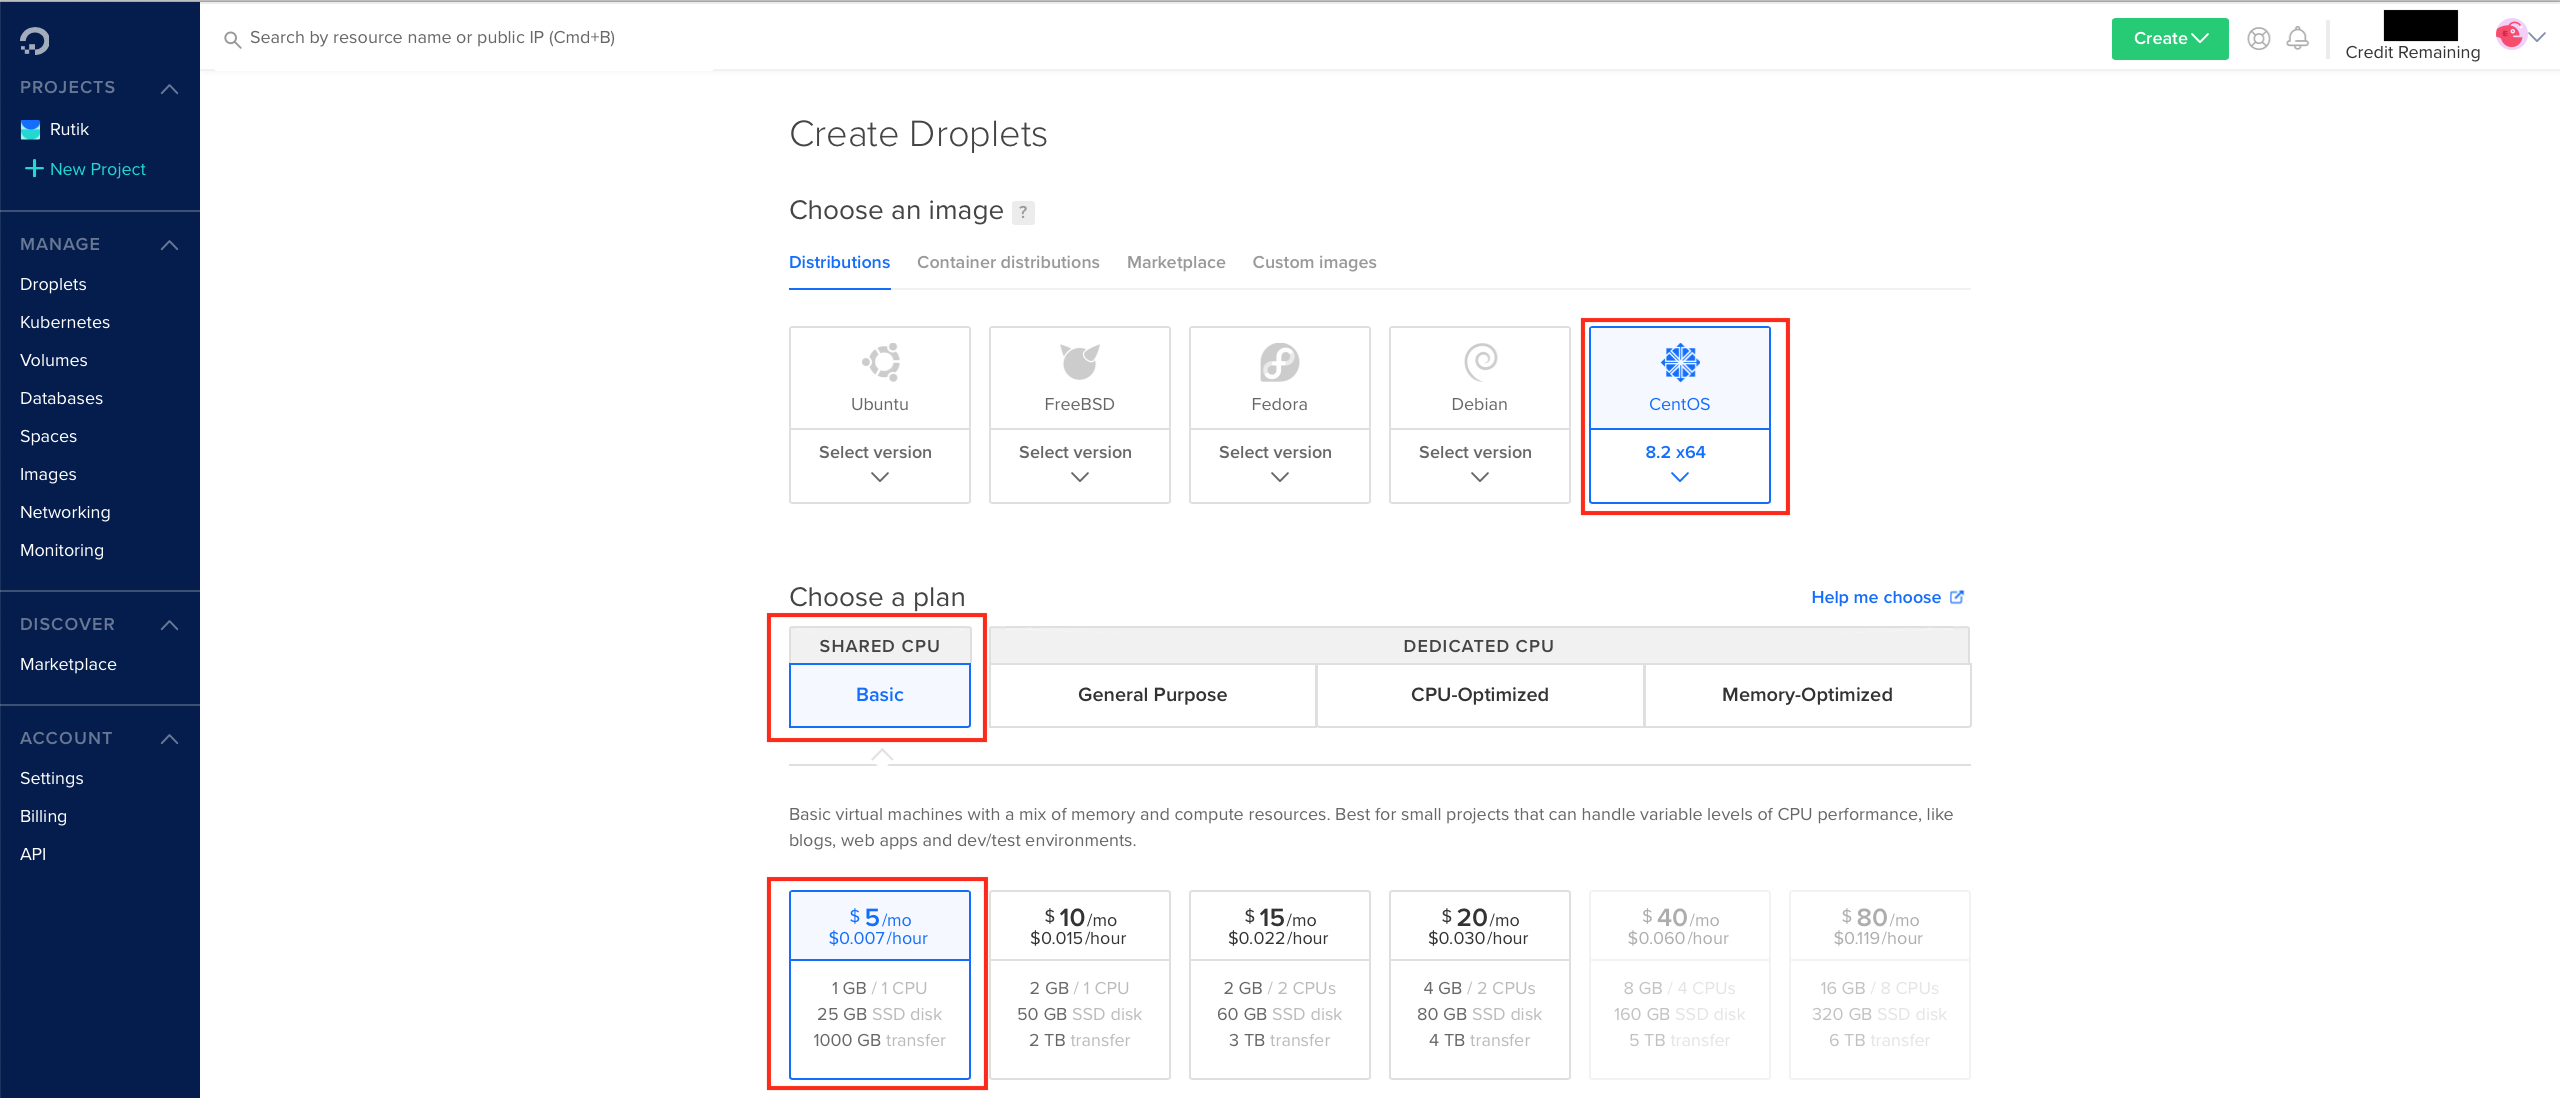Choose the $5/mo plan card
The image size is (2560, 1098).
880,984
